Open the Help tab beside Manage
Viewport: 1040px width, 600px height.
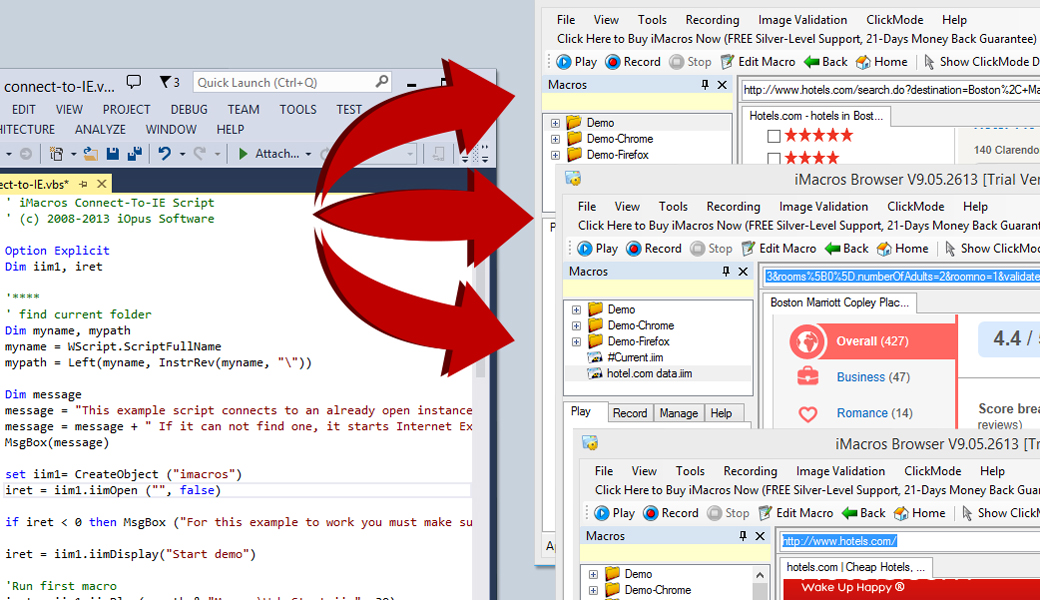[721, 413]
